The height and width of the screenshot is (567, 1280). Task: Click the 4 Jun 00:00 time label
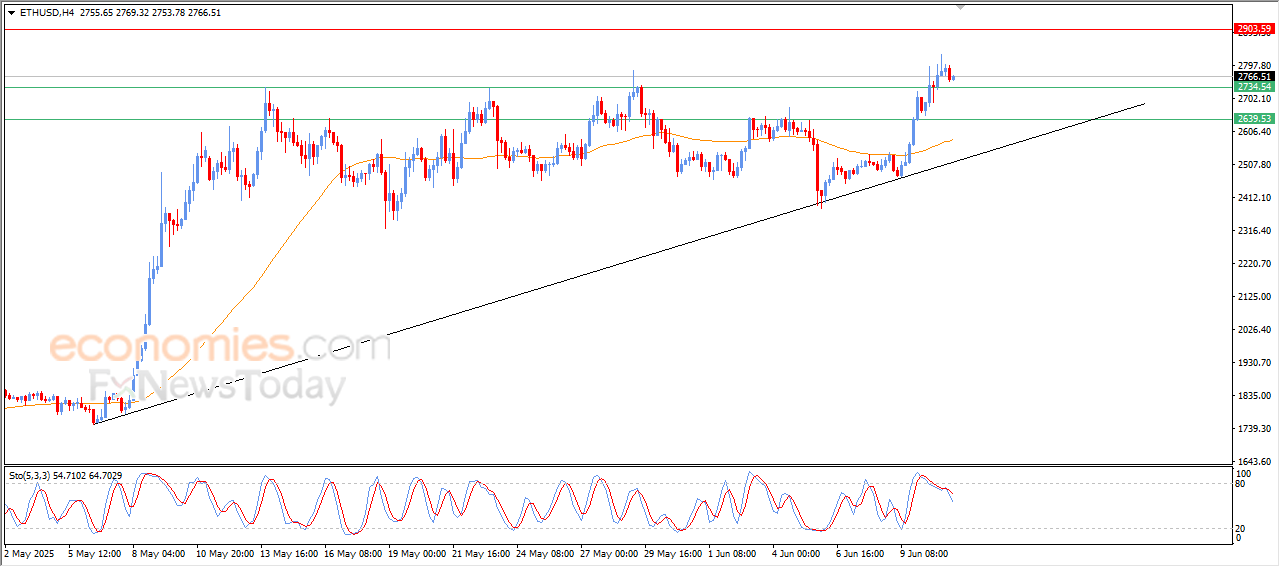797,552
